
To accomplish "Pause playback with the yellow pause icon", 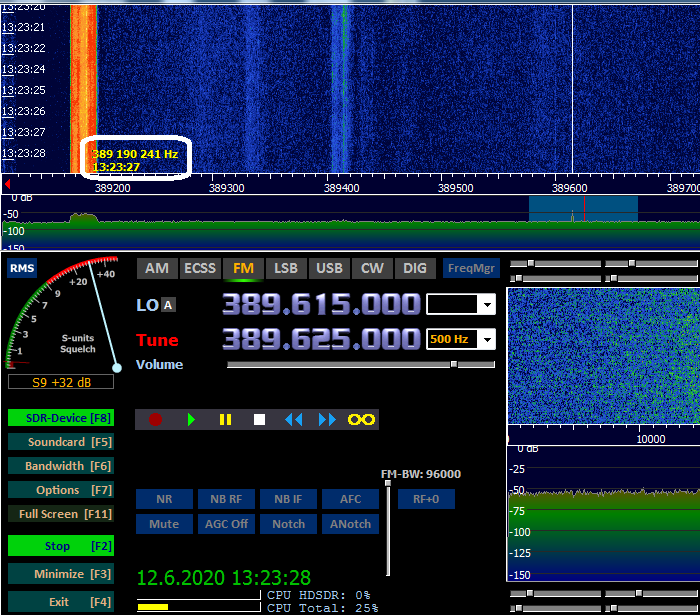I will click(x=225, y=420).
